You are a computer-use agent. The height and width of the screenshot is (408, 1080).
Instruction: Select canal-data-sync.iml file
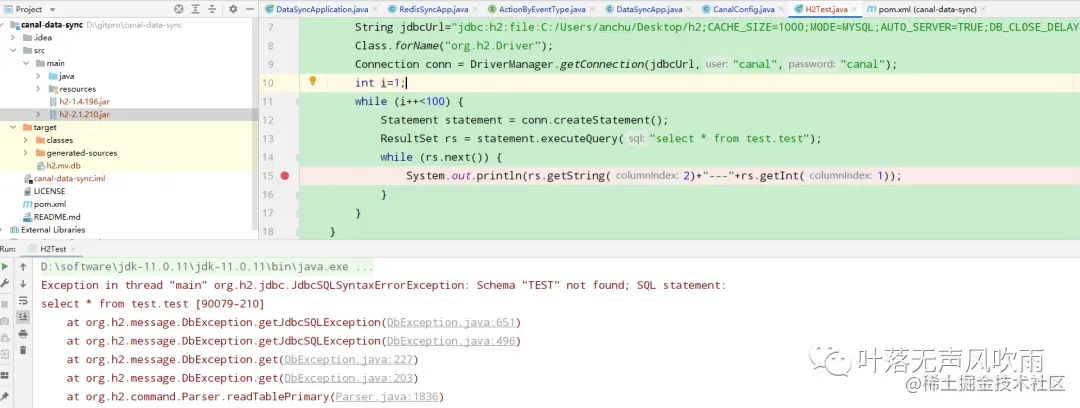pyautogui.click(x=69, y=178)
